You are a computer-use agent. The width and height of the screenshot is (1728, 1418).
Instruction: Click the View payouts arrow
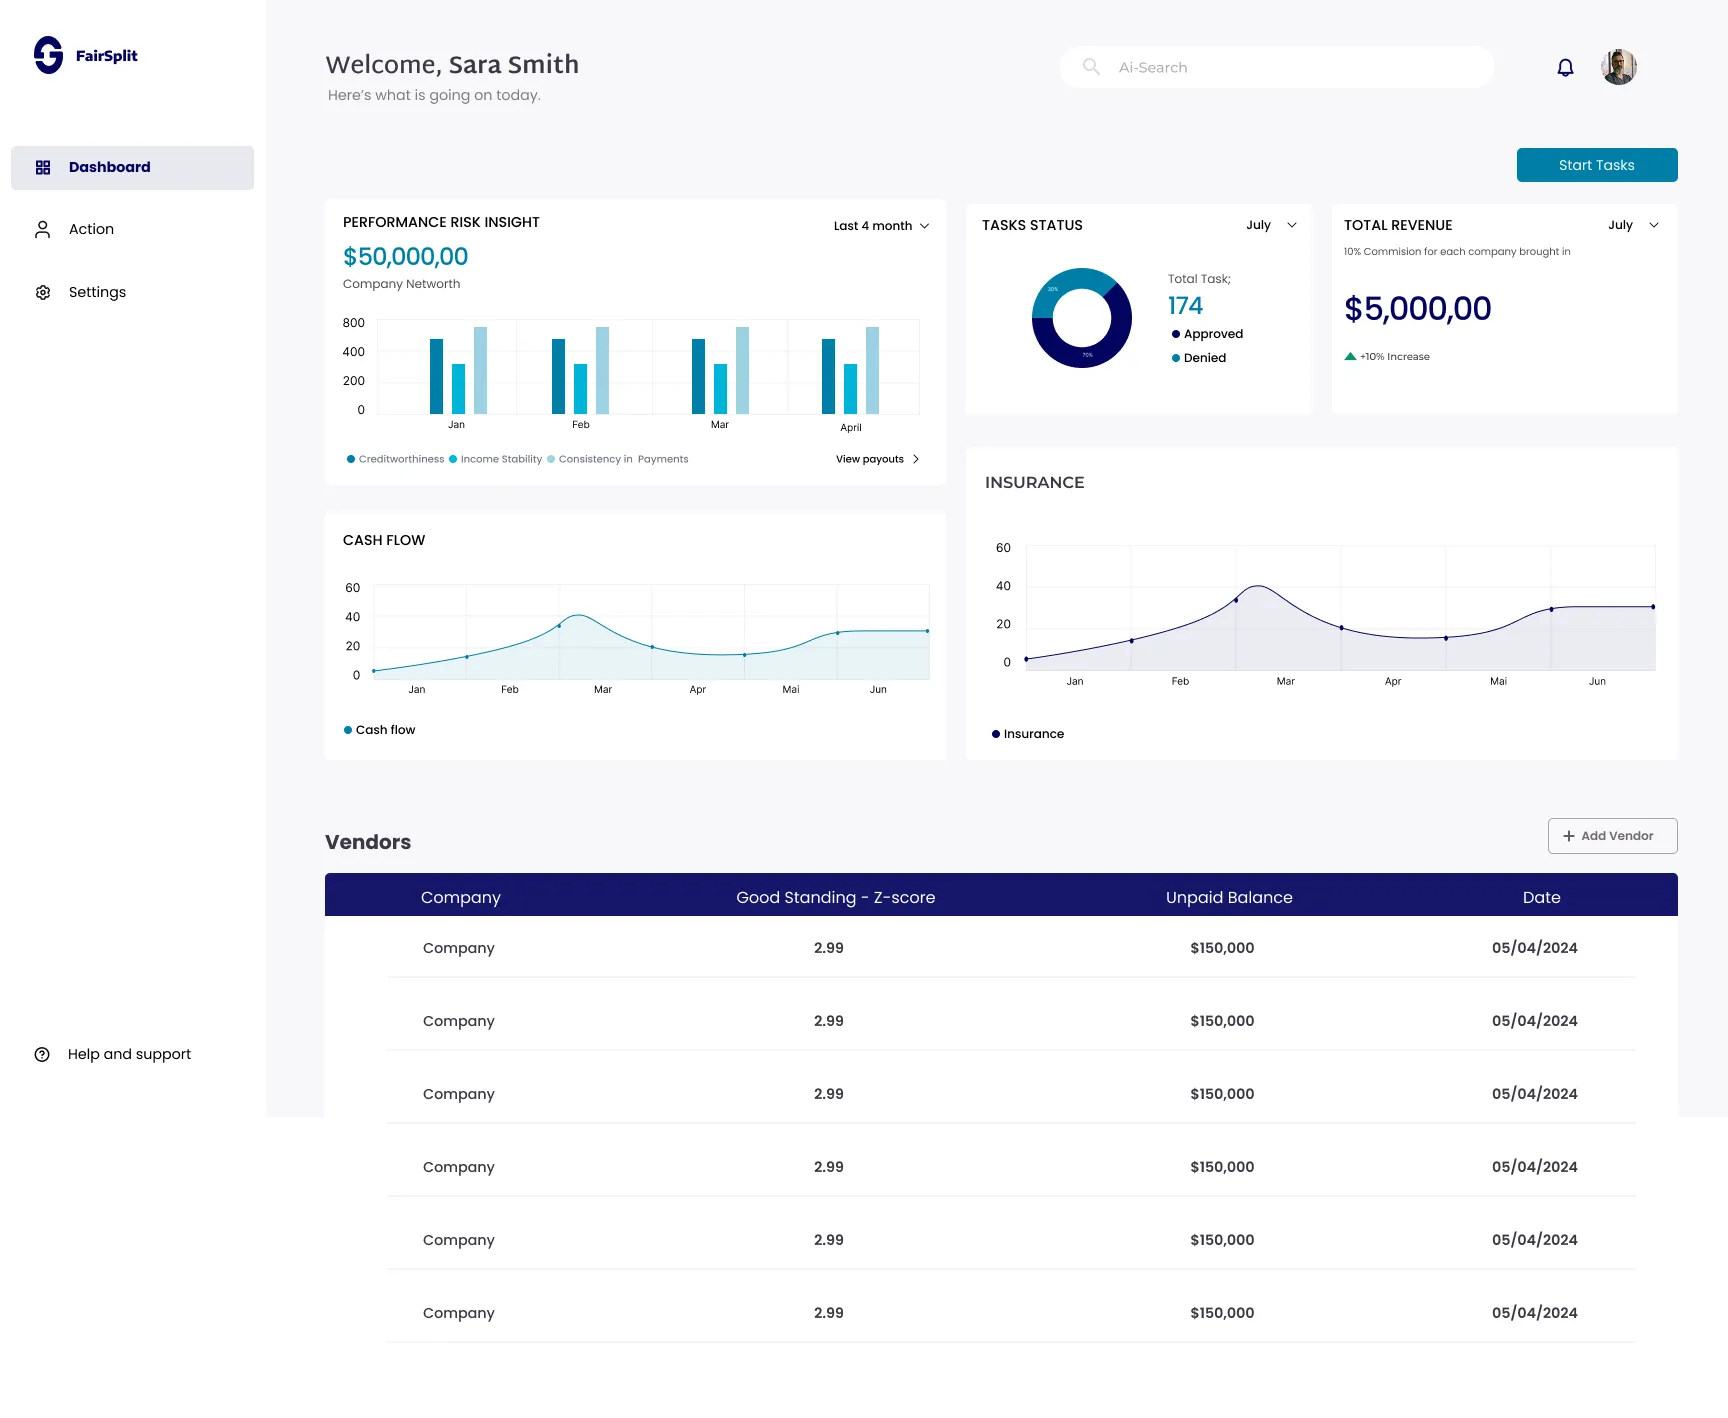tap(916, 459)
